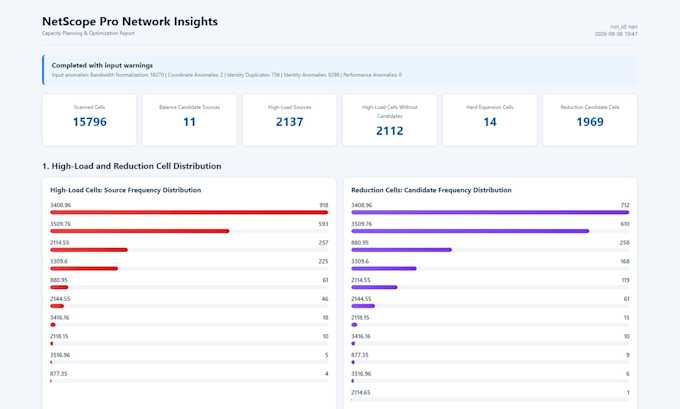The height and width of the screenshot is (409, 680).
Task: Click the 3416.16 label in High-Load panel
Action: coord(59,317)
